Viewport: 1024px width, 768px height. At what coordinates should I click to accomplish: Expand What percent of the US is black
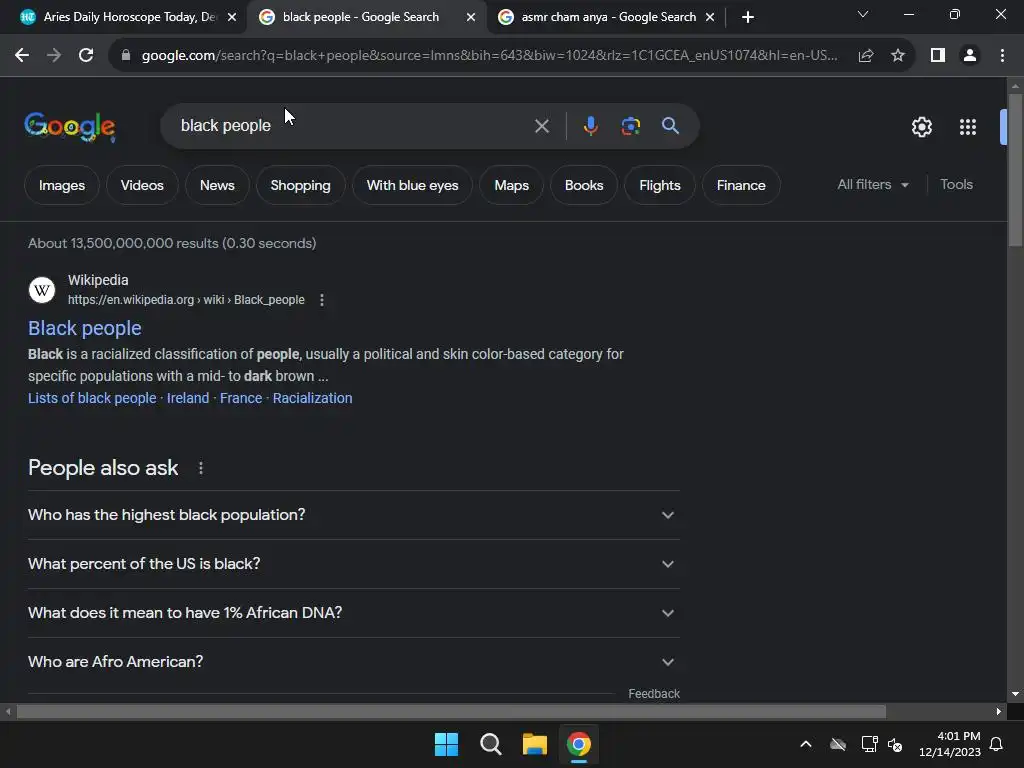click(353, 564)
